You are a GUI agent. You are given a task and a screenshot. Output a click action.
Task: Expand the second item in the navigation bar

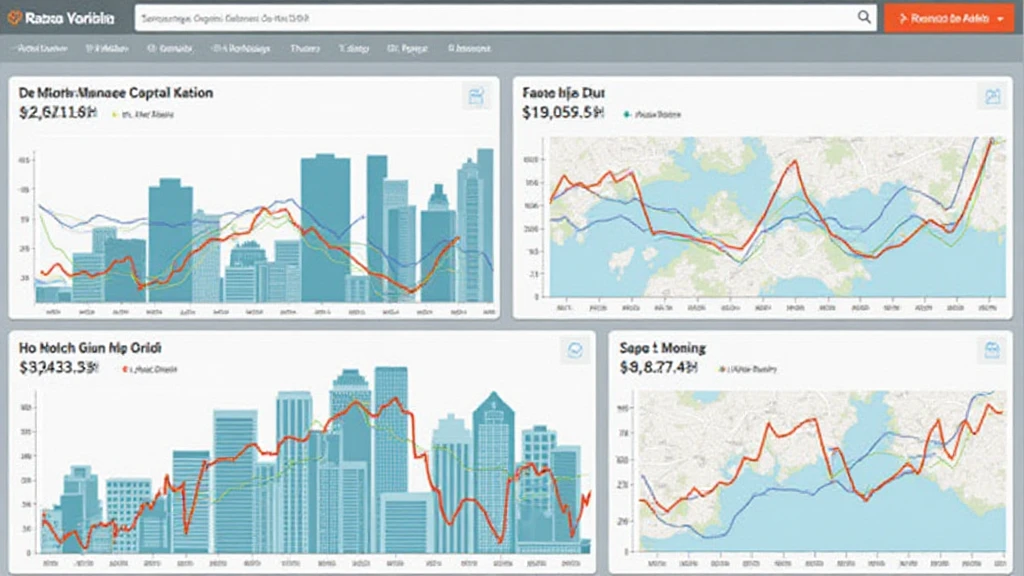[107, 47]
